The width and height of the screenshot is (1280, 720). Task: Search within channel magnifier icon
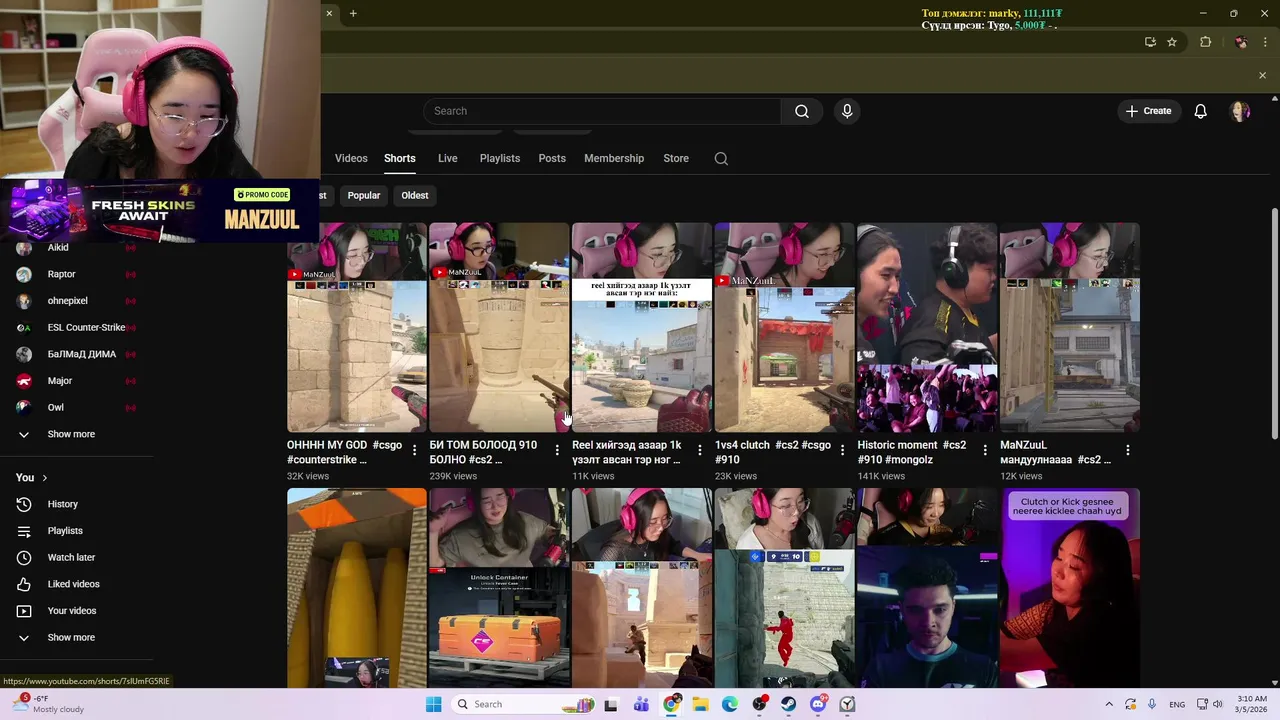click(721, 158)
